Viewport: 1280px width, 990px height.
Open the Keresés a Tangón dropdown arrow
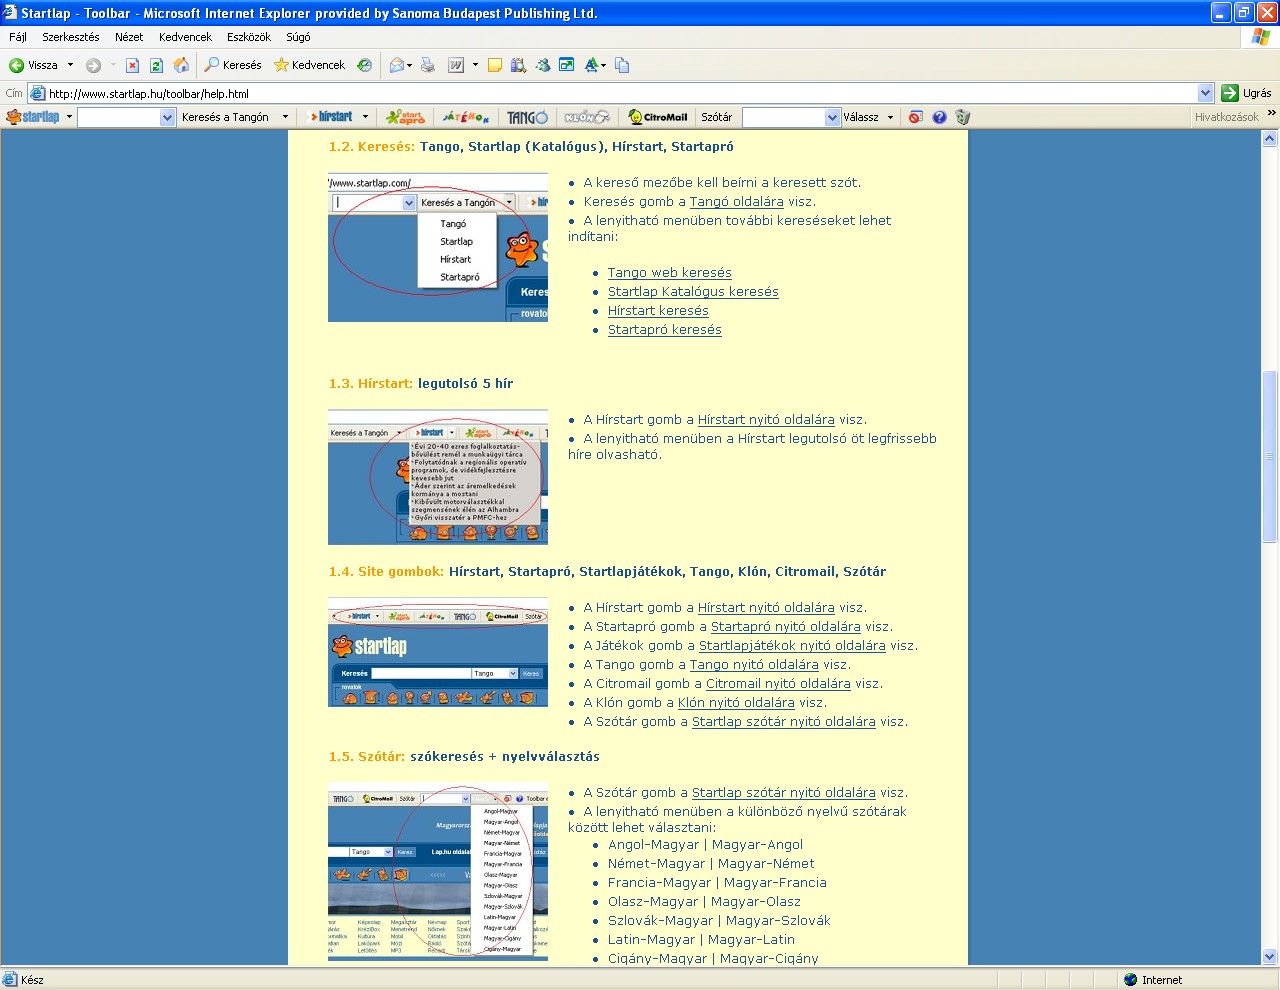pyautogui.click(x=285, y=117)
